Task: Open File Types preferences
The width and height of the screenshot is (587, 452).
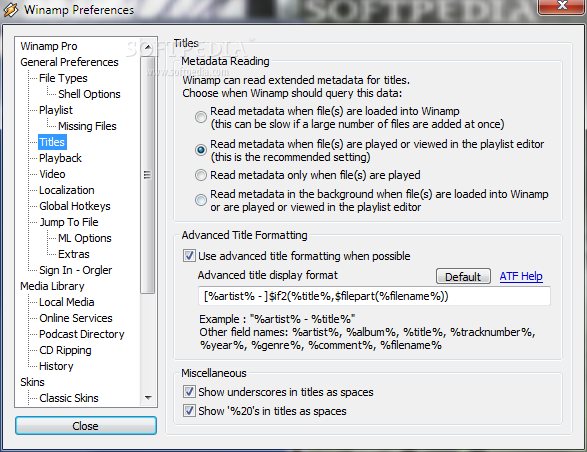Action: 63,78
